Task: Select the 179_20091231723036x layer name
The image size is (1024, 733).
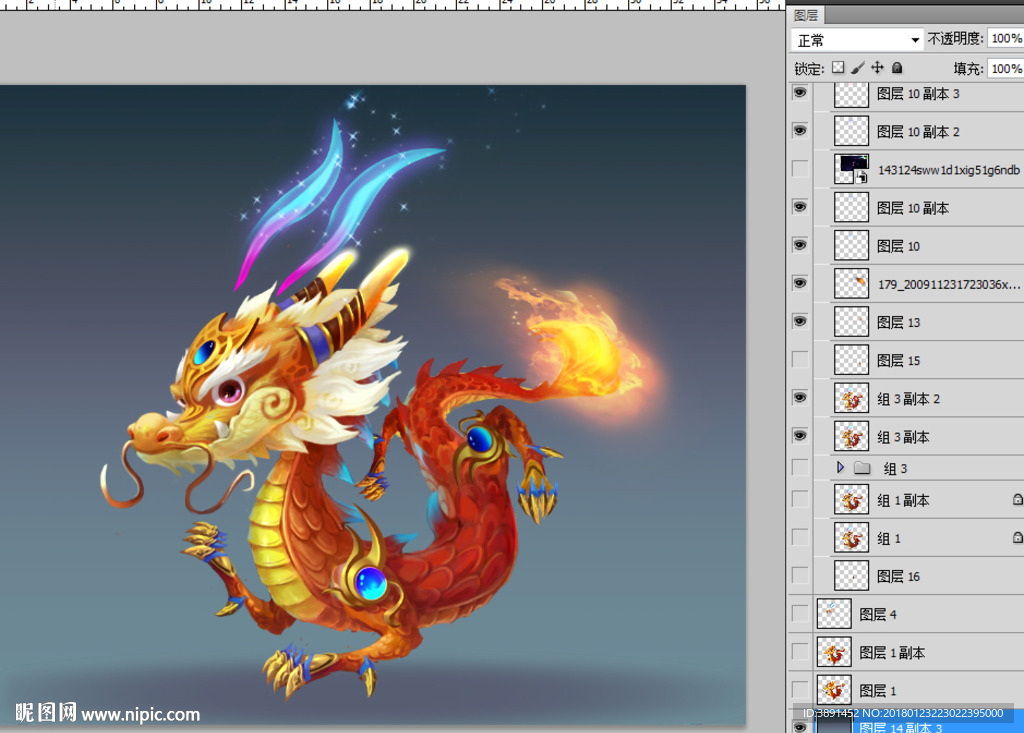Action: pos(948,284)
